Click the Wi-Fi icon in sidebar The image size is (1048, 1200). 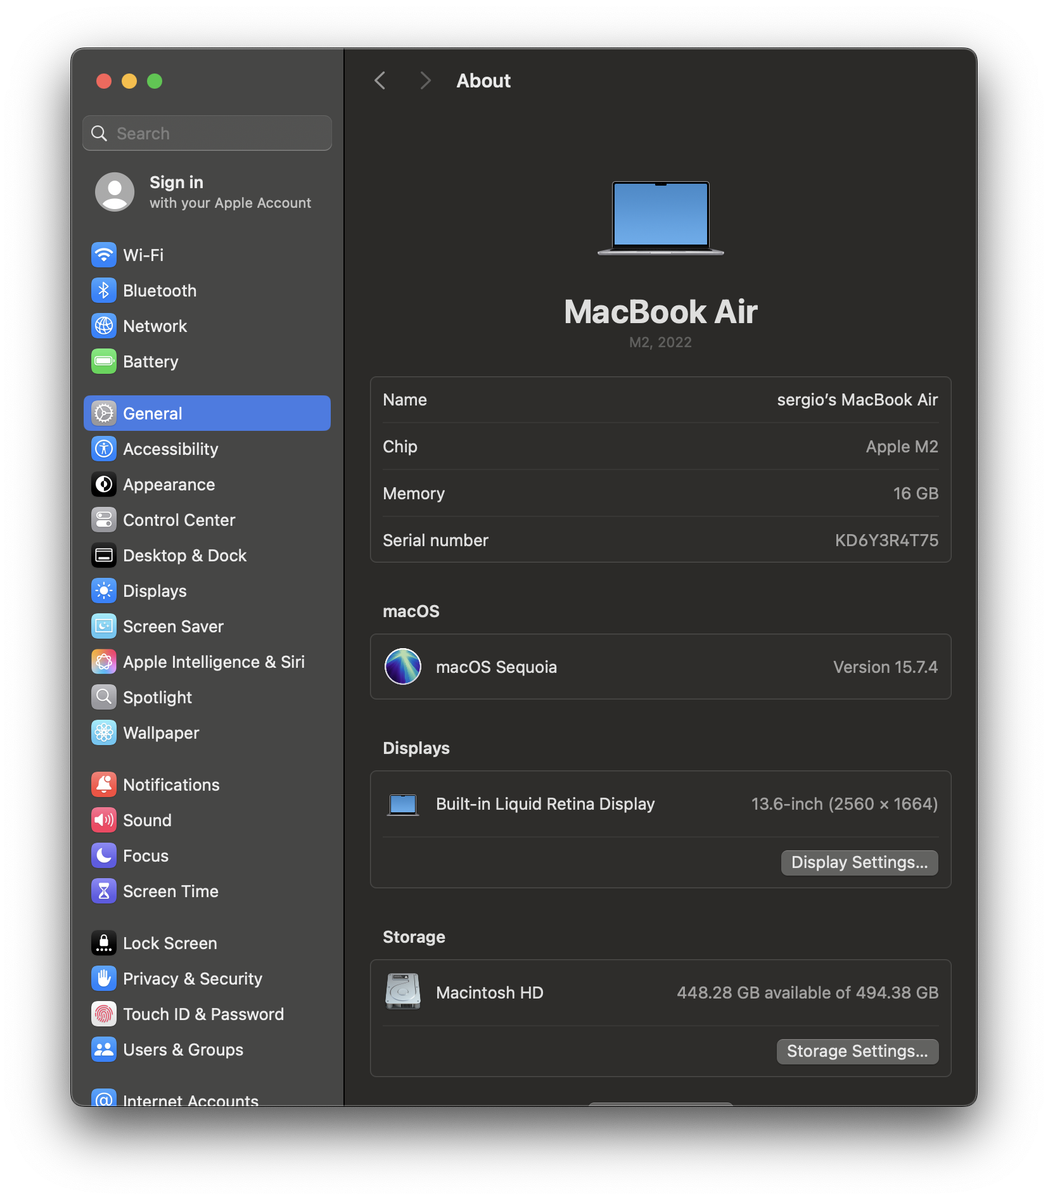(x=104, y=255)
